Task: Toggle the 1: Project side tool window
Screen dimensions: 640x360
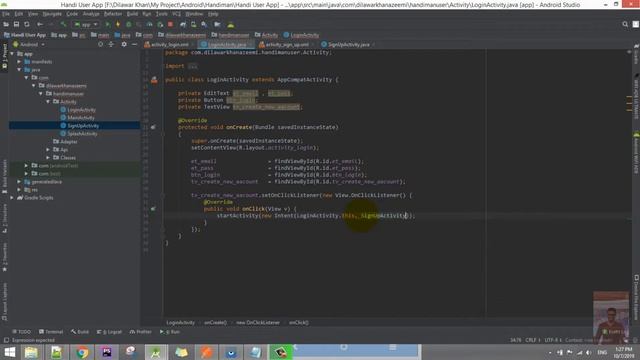Action: (4, 56)
